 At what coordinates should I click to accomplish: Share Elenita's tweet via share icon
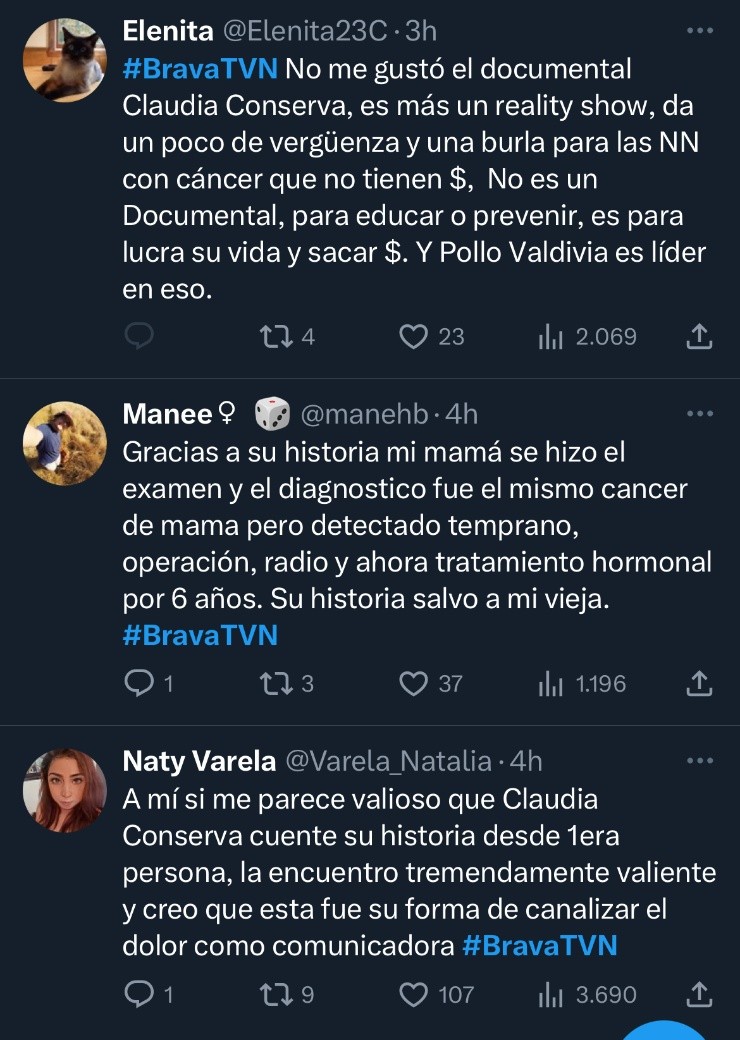700,337
